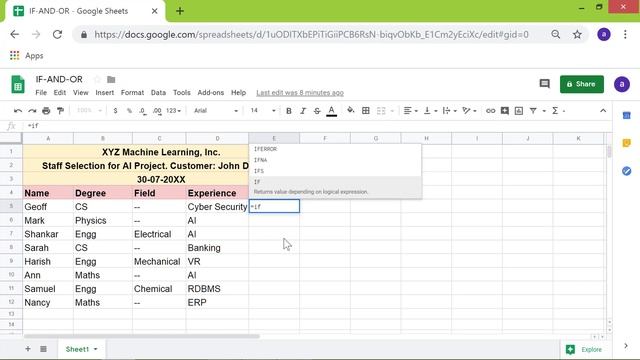Open text wrapping dropdown

pyautogui.click(x=449, y=111)
